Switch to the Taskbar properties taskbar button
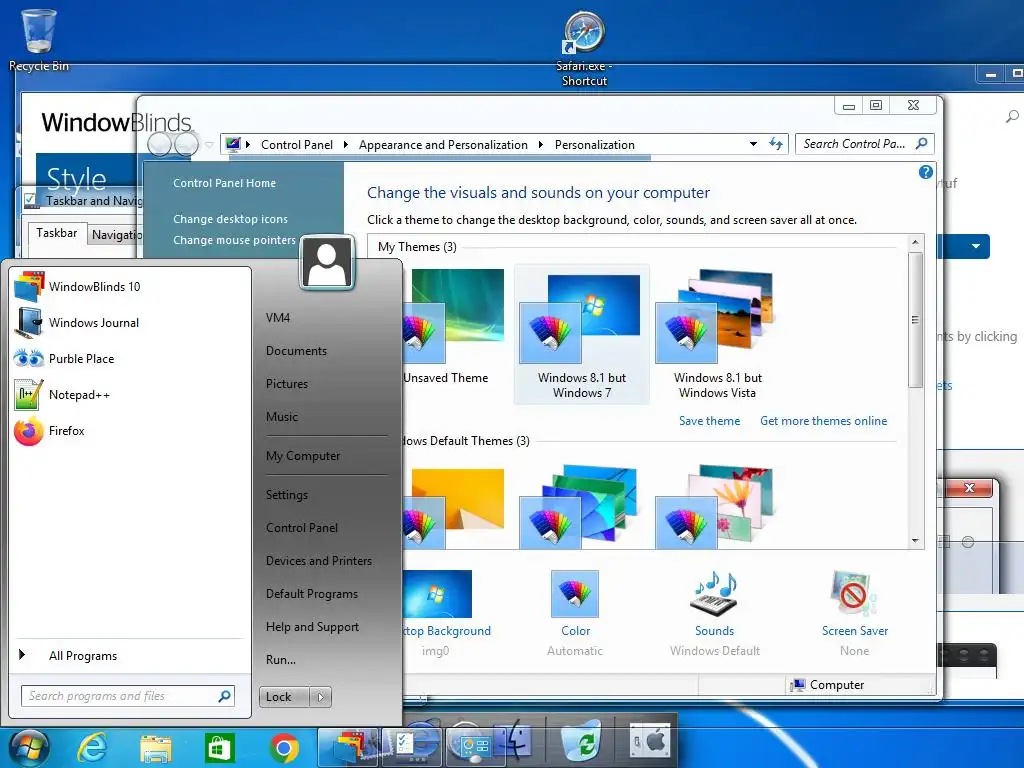The image size is (1024, 768). [x=411, y=747]
